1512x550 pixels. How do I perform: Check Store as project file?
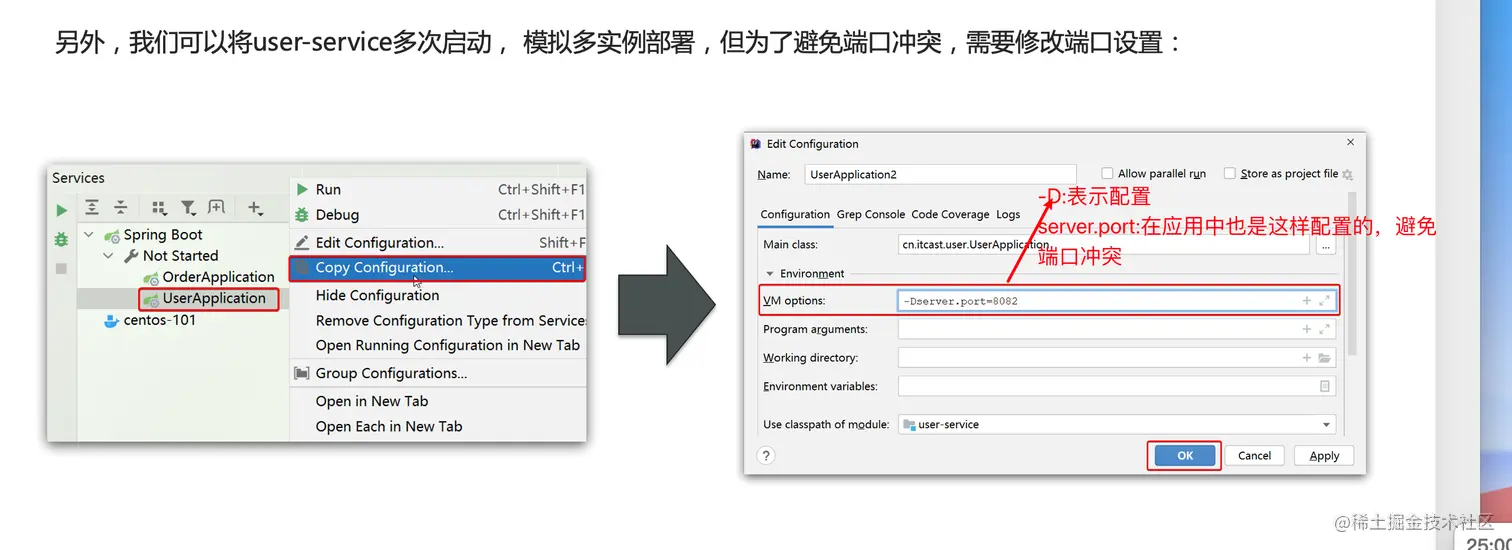pyautogui.click(x=1230, y=173)
